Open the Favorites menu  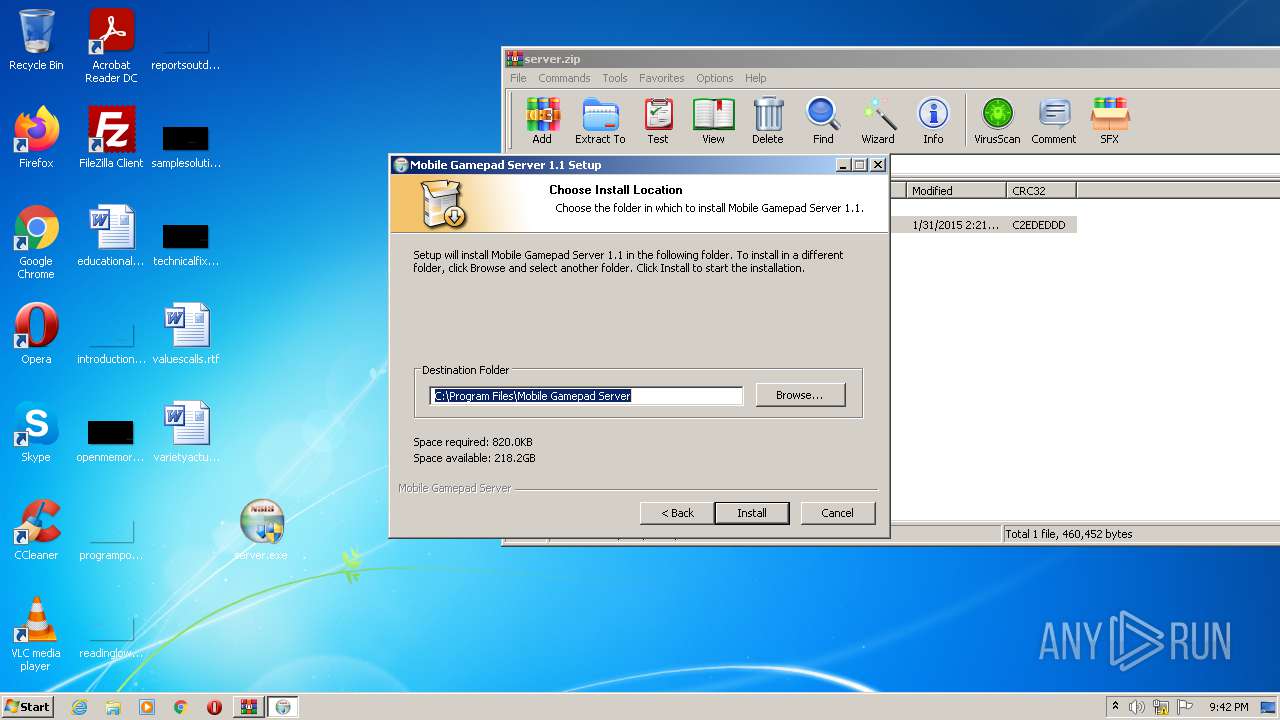662,78
